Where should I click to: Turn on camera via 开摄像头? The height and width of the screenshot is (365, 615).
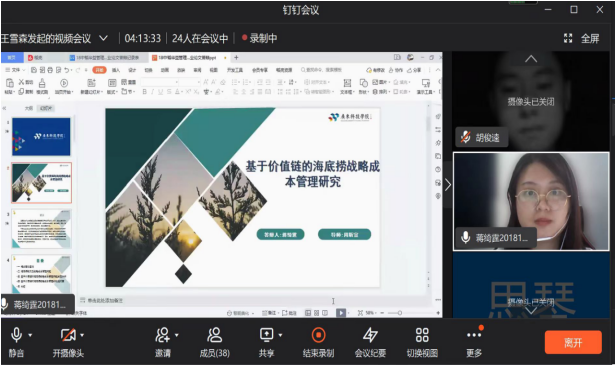pos(68,336)
